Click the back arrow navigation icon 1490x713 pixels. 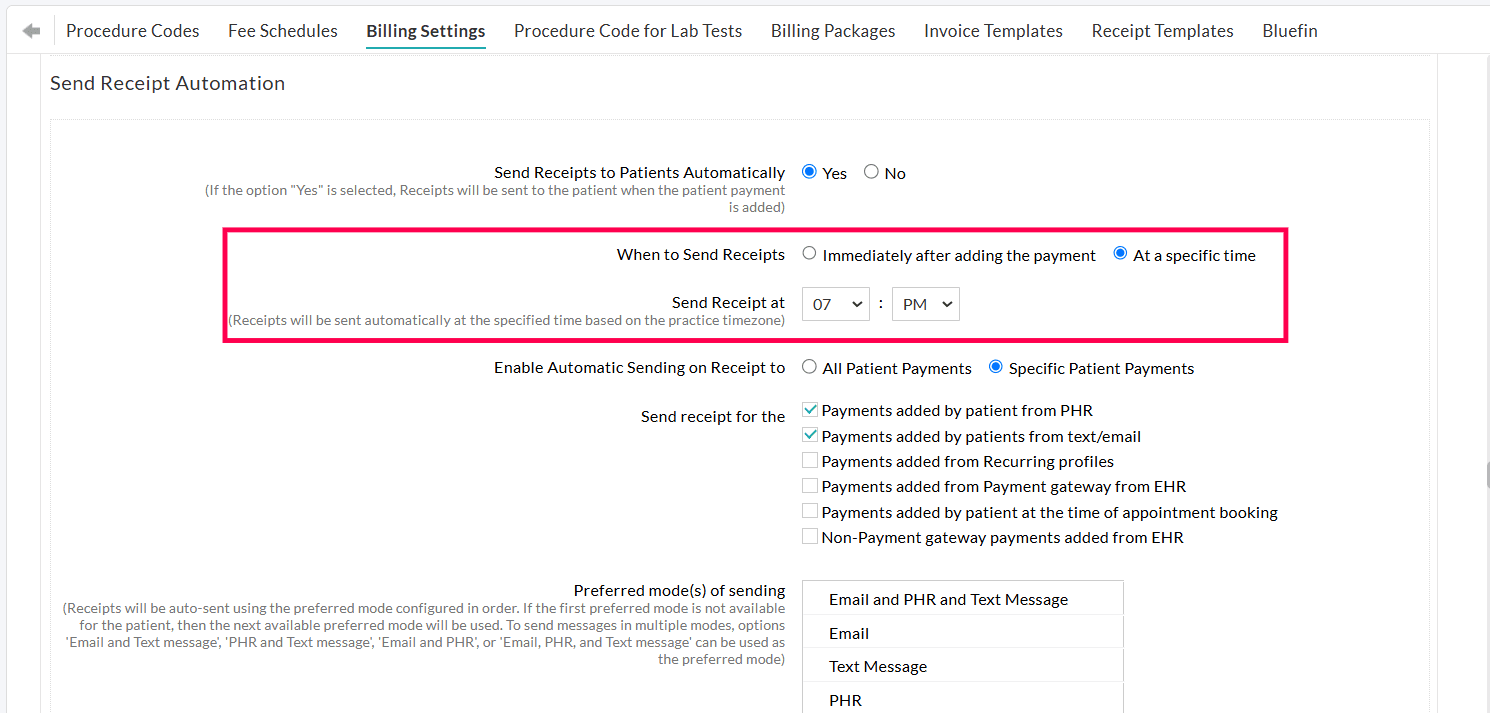[x=30, y=30]
